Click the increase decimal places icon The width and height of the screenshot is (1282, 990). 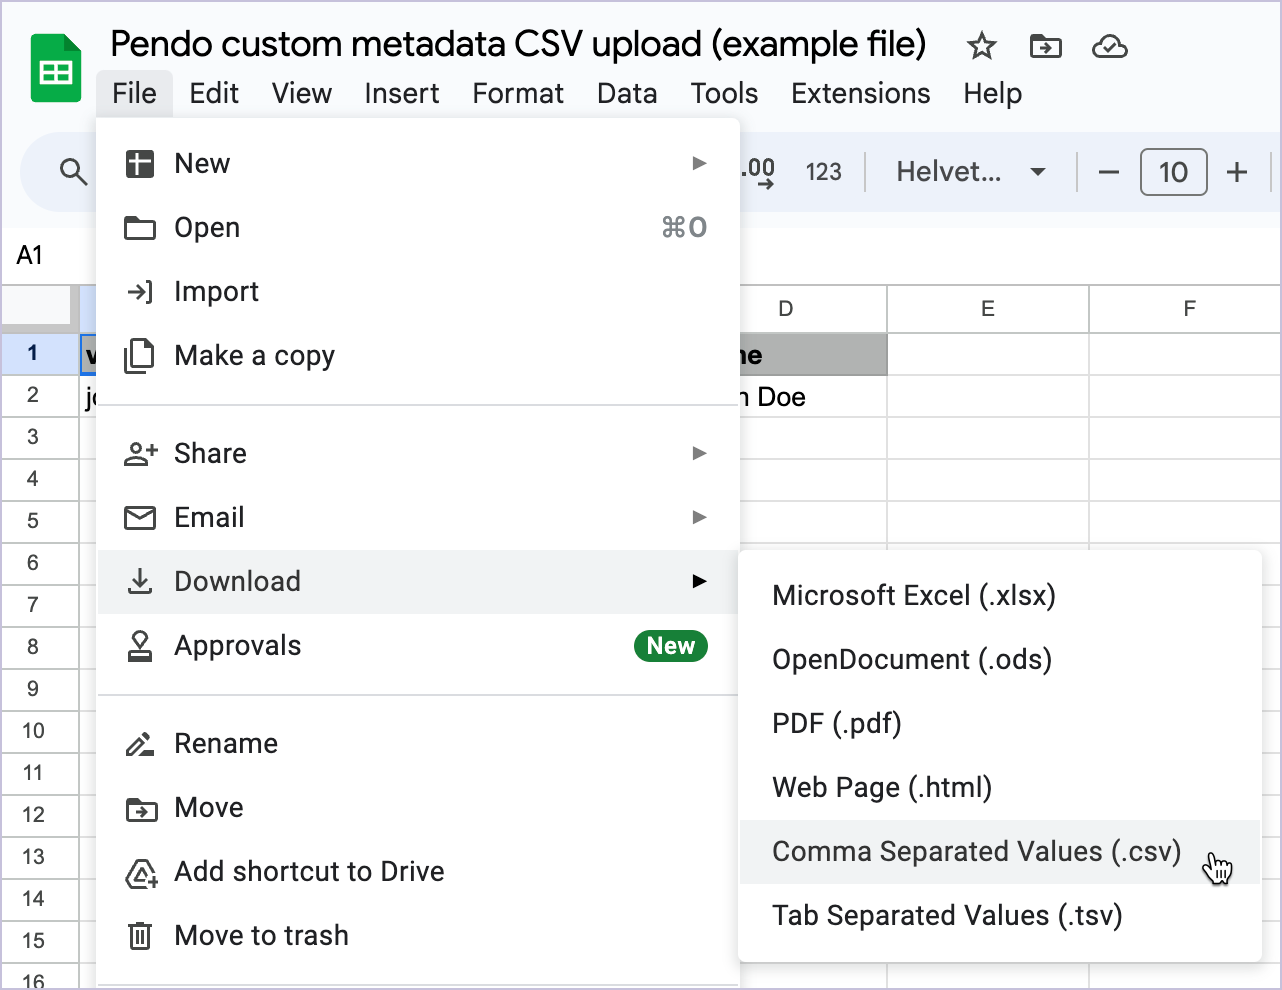pos(759,172)
